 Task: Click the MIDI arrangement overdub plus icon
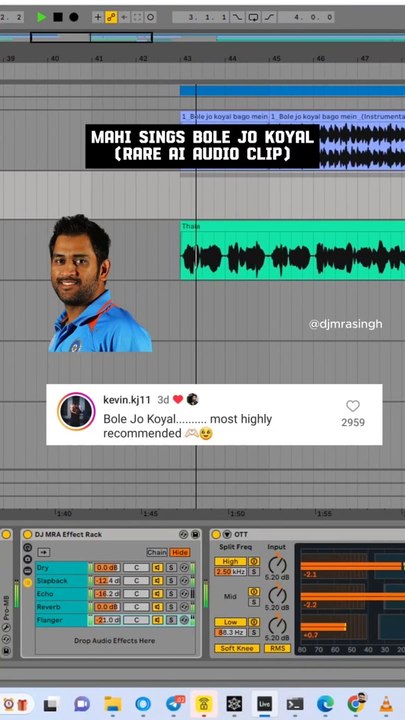pyautogui.click(x=97, y=17)
